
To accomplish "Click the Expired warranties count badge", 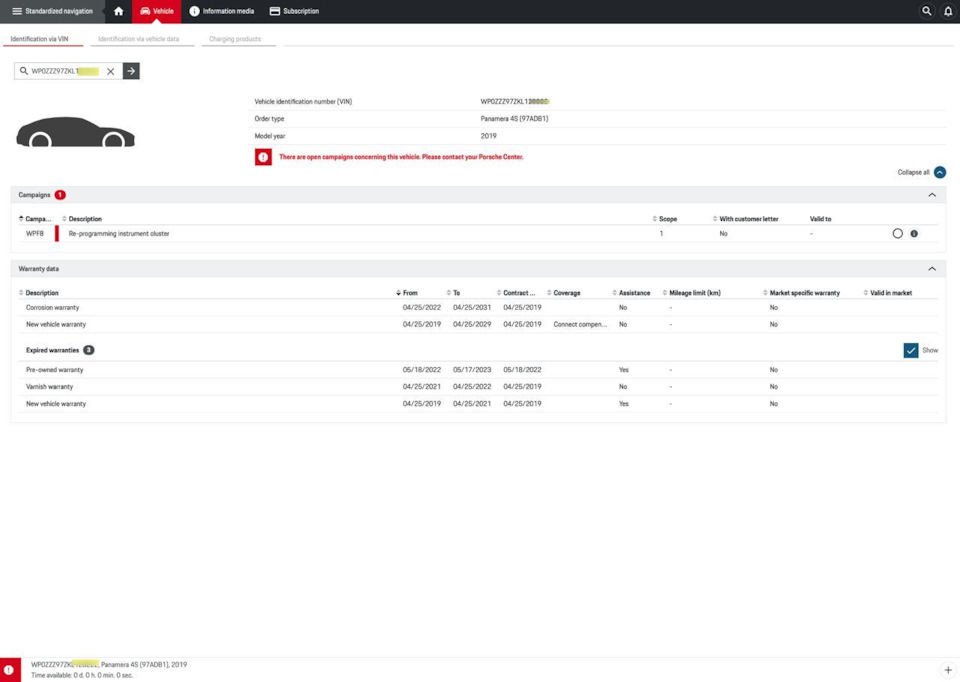I will pos(89,350).
